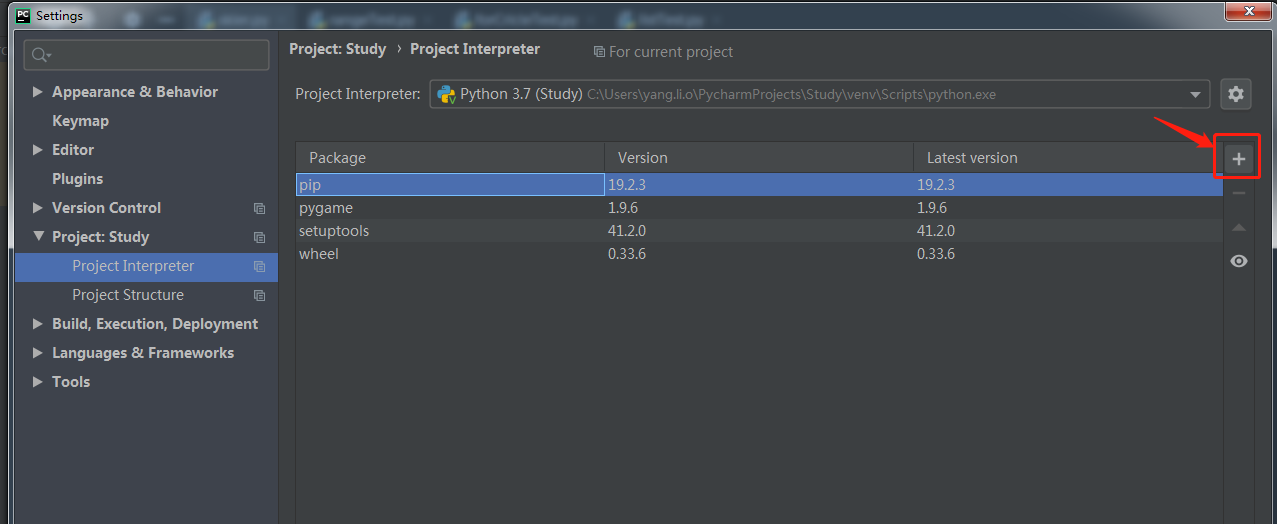This screenshot has height=524, width=1277.
Task: Expand Build, Execution, Deployment section
Action: (x=38, y=323)
